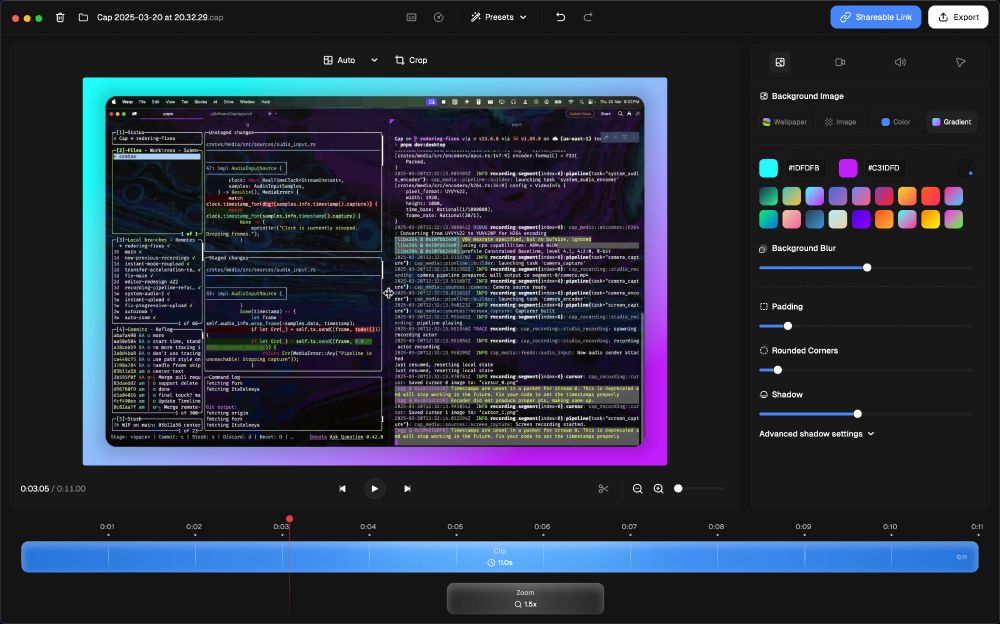Click the Shadow slider handle

(x=857, y=414)
